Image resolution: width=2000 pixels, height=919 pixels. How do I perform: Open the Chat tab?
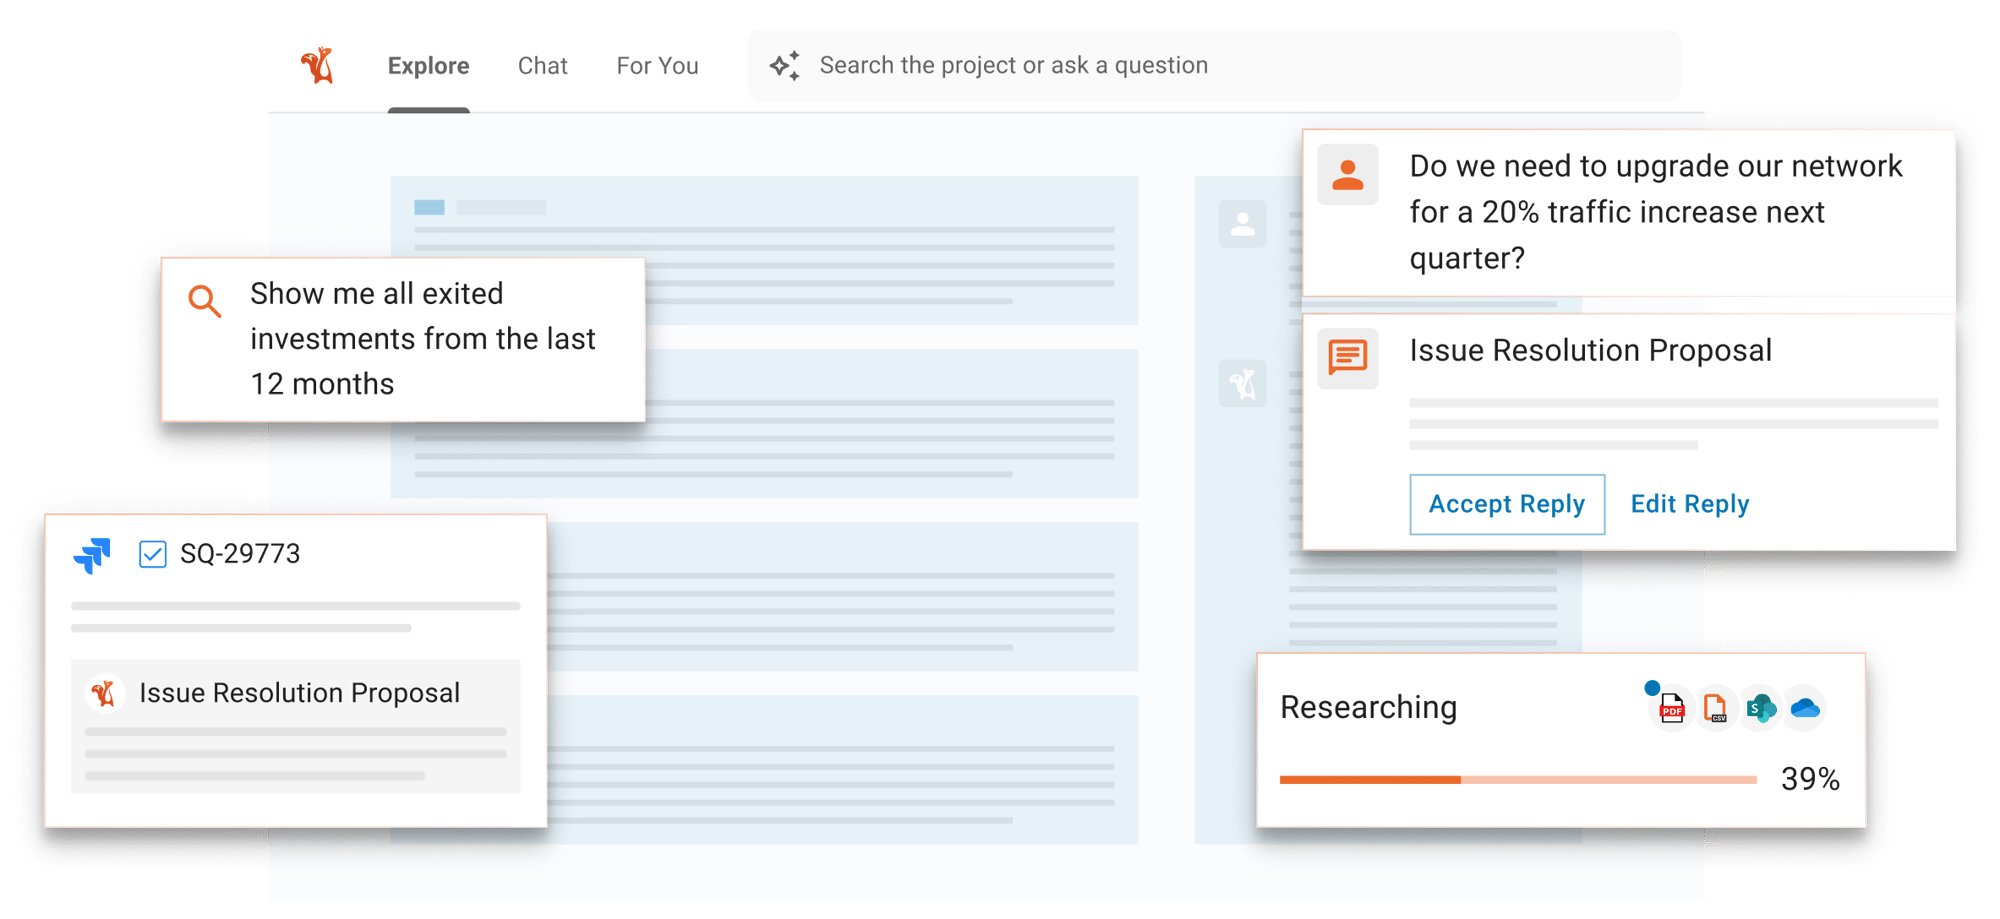542,66
